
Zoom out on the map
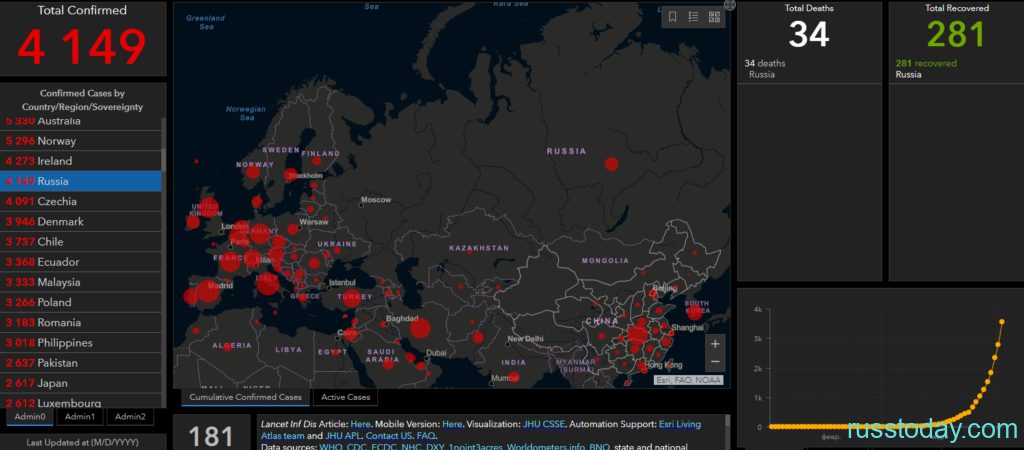point(715,362)
